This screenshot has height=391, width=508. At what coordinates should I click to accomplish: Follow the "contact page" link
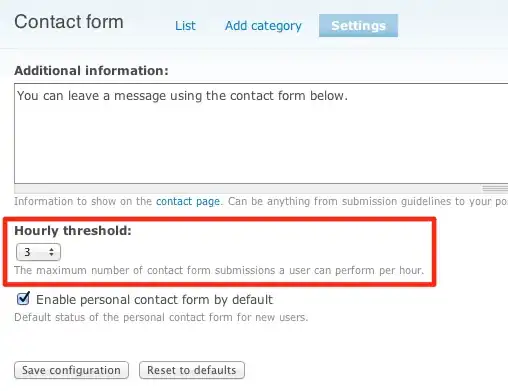tap(188, 201)
